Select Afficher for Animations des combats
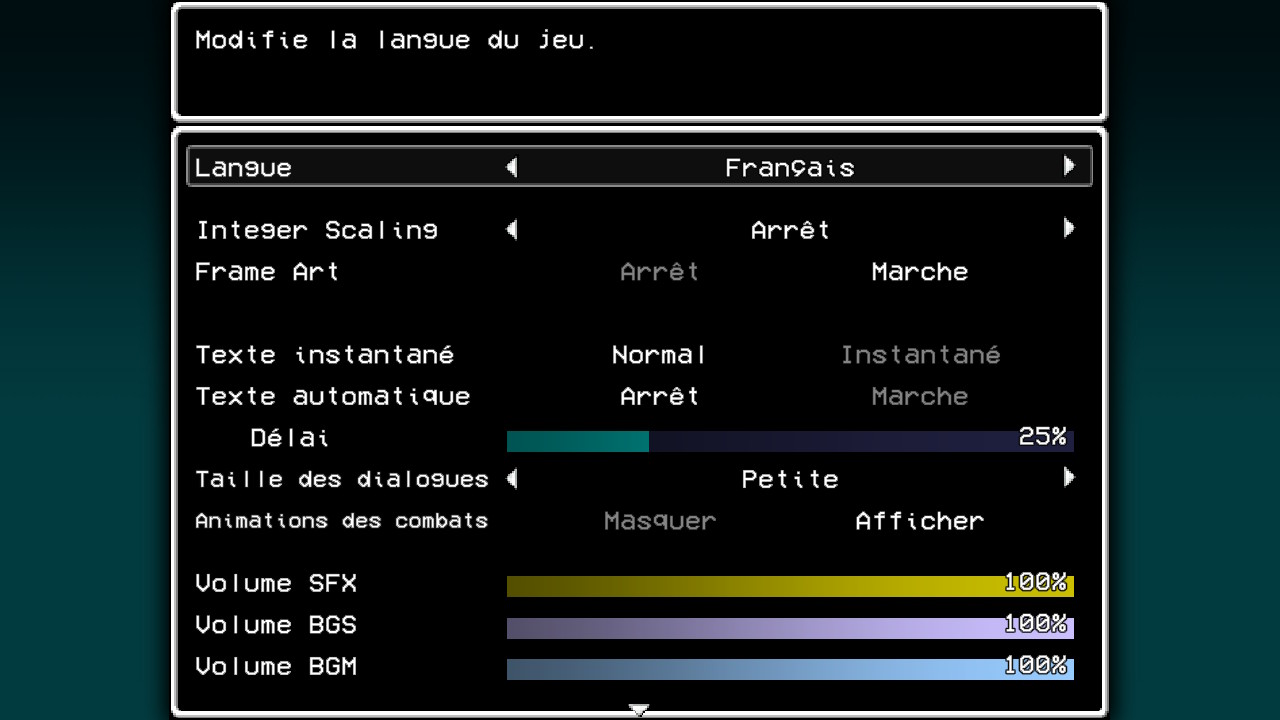The width and height of the screenshot is (1280, 720). 919,521
